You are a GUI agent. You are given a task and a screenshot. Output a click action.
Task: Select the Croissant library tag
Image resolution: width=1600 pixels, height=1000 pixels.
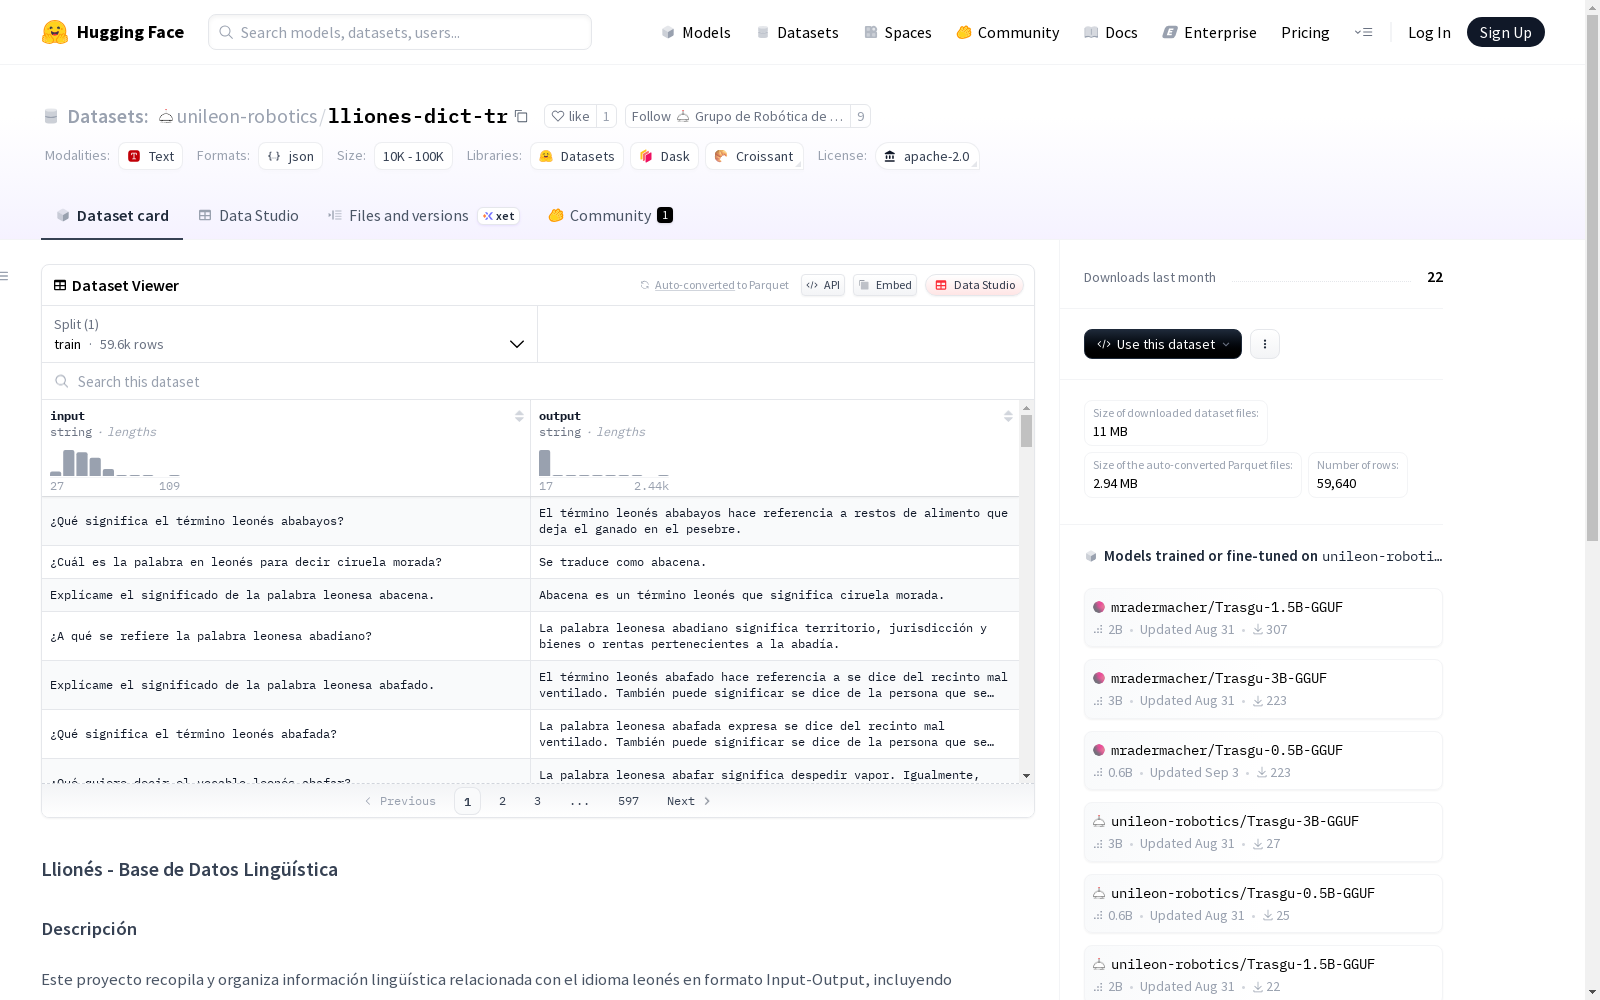coord(755,156)
